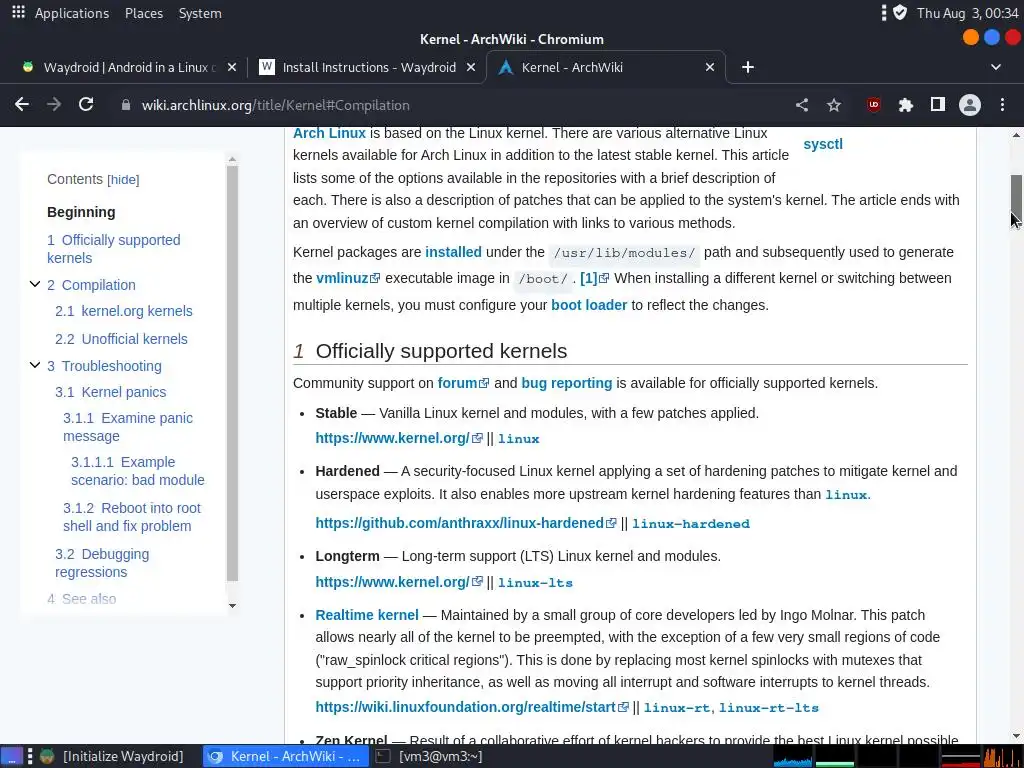Open the boot loader link
Screen dimensions: 1024x768
(589, 305)
